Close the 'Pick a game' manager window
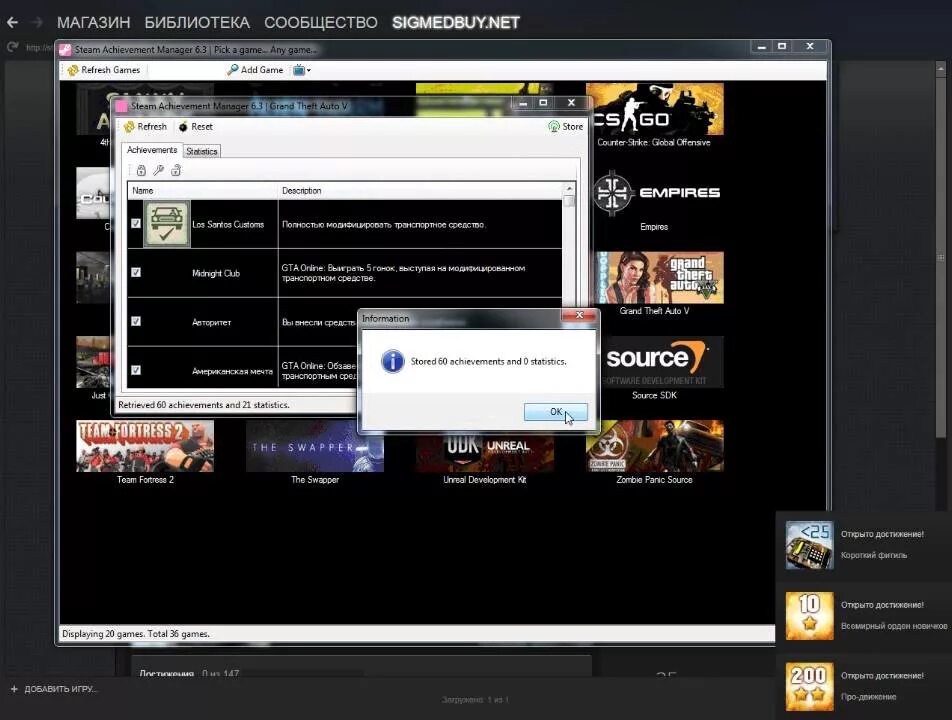Image resolution: width=952 pixels, height=720 pixels. point(810,46)
